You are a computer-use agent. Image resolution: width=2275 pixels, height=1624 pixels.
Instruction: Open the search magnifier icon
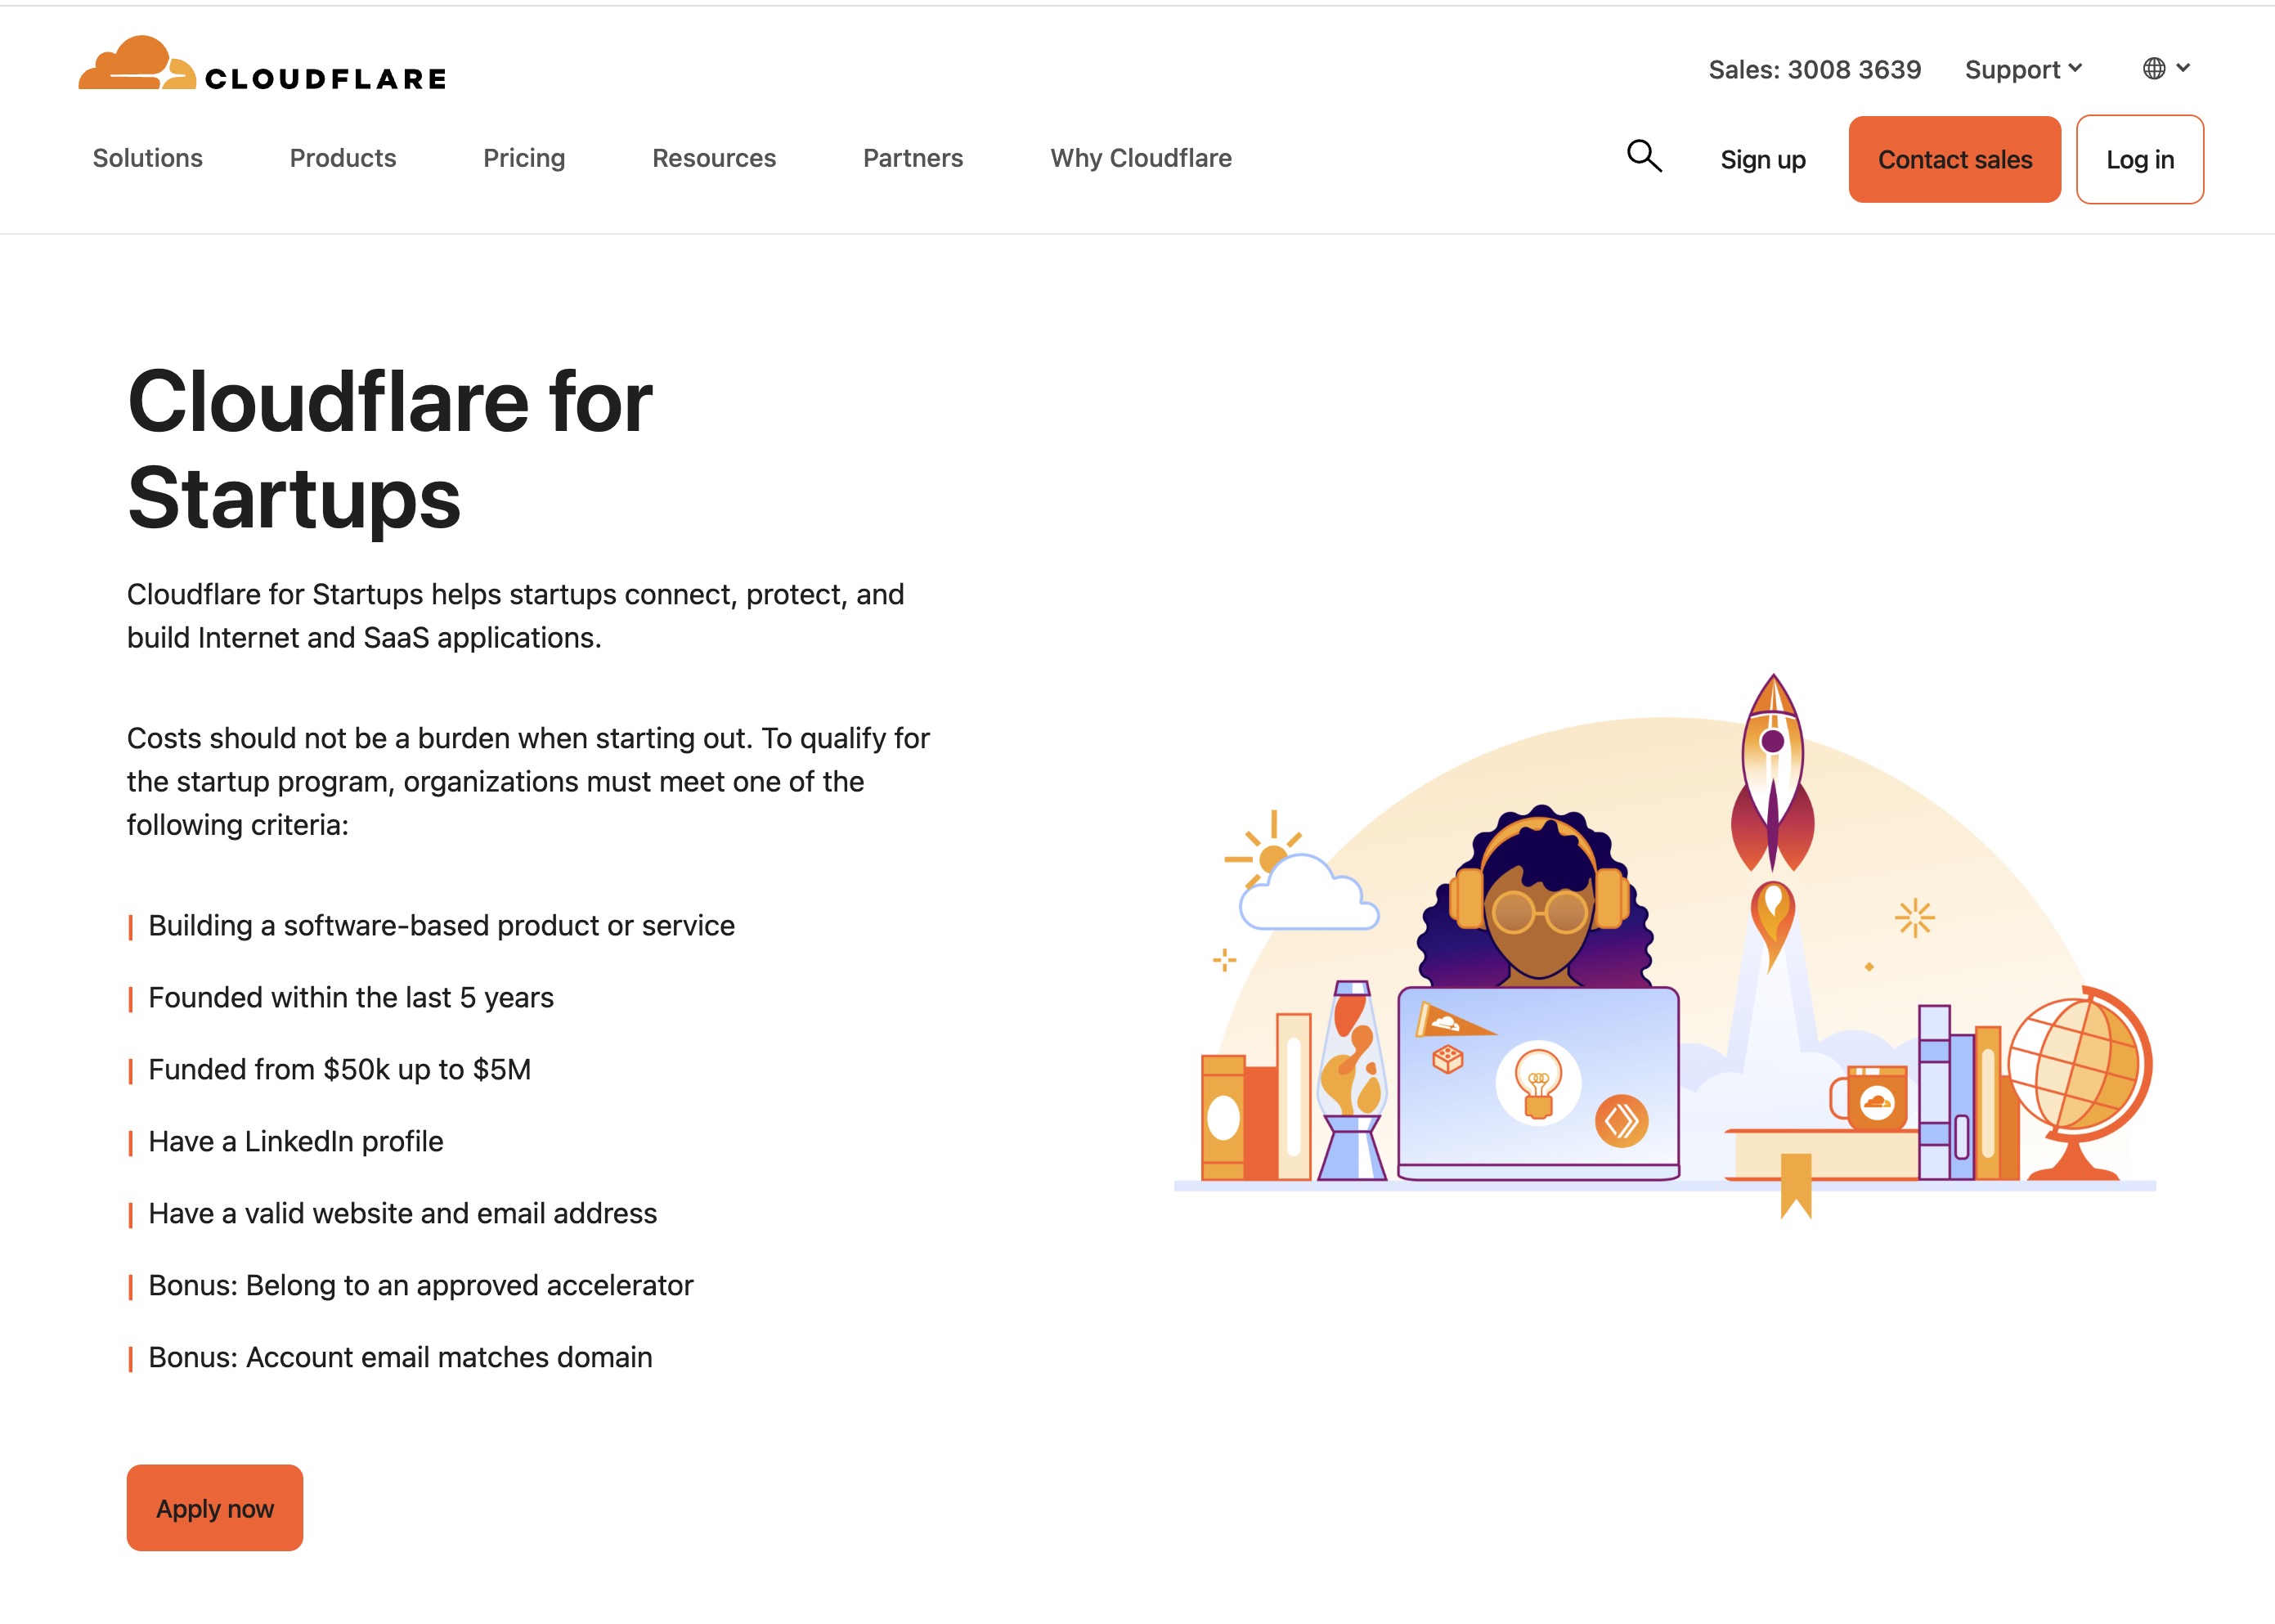point(1644,156)
